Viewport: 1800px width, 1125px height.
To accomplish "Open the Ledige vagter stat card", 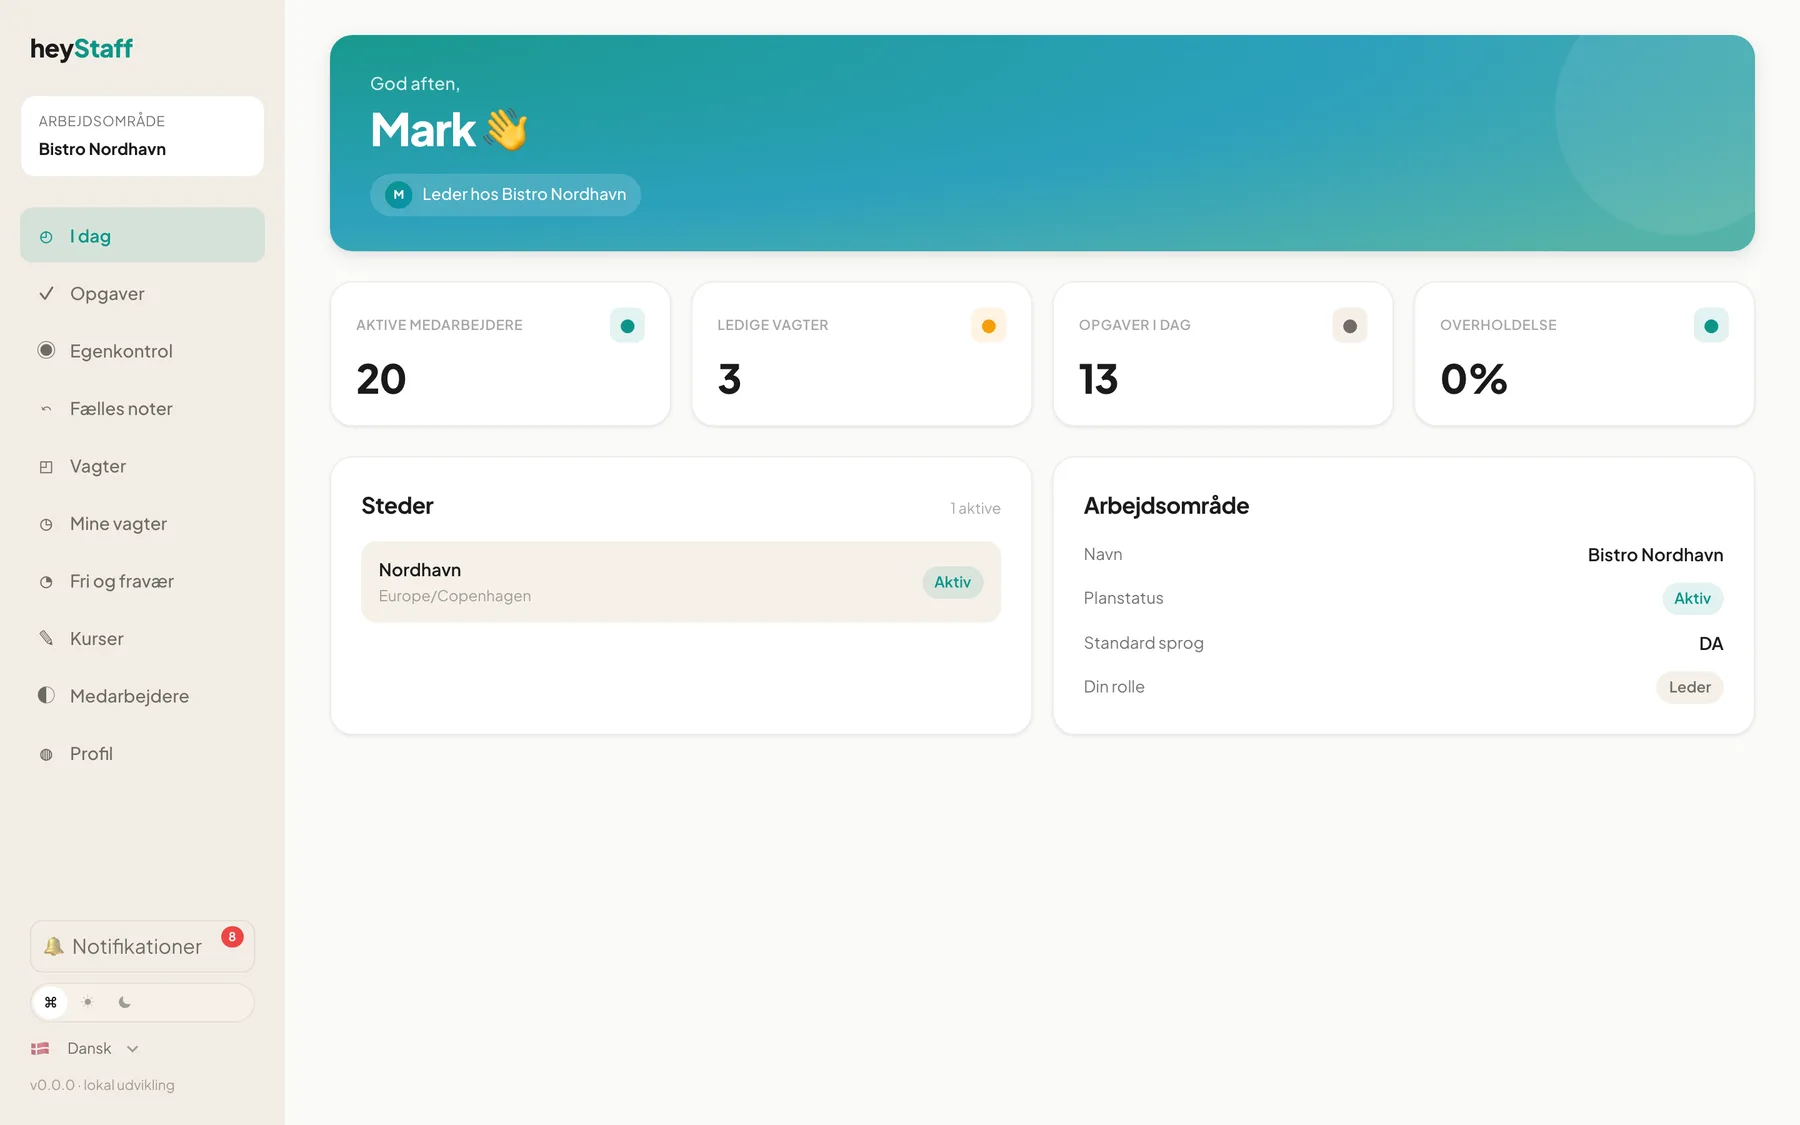I will pos(861,354).
